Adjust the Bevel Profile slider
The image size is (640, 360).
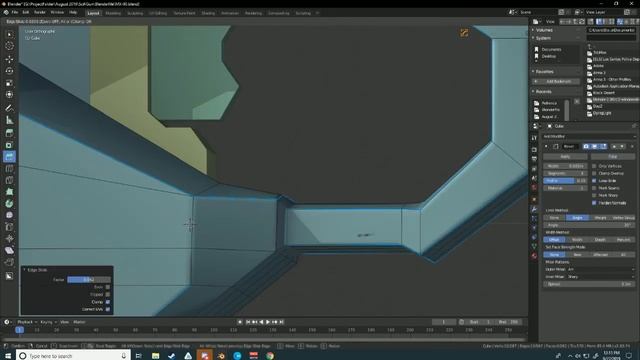click(x=565, y=181)
